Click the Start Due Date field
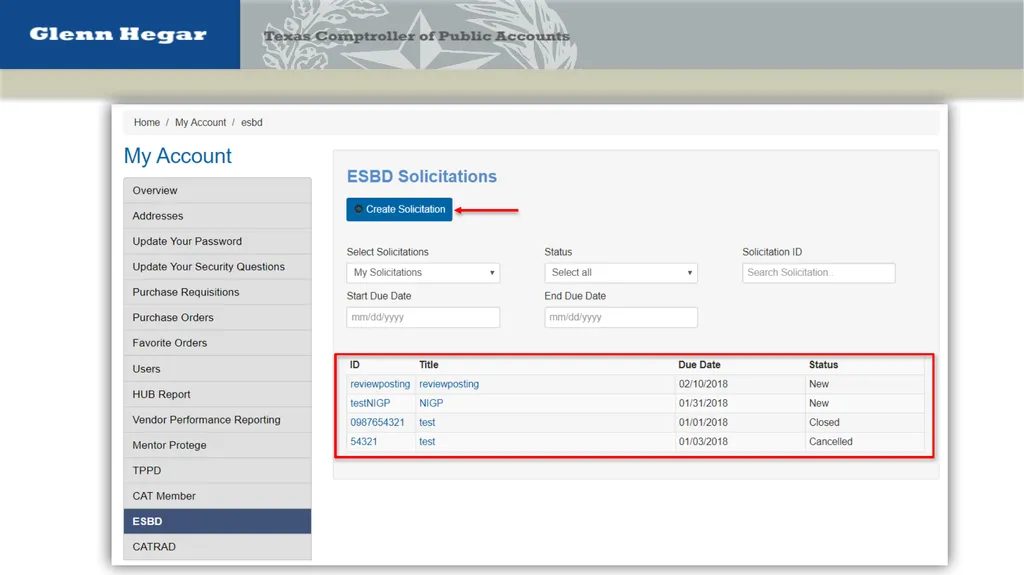This screenshot has height=575, width=1024. tap(423, 317)
